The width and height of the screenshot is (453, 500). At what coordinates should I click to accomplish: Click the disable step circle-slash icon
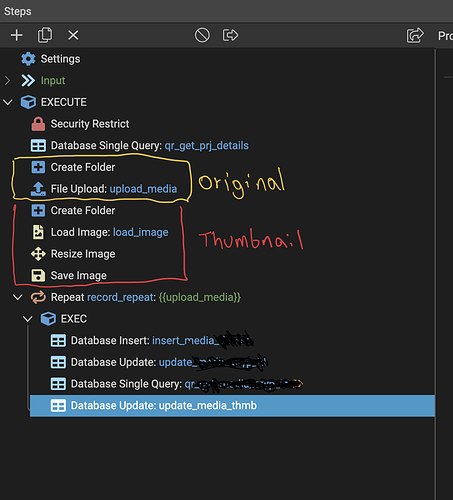[202, 35]
